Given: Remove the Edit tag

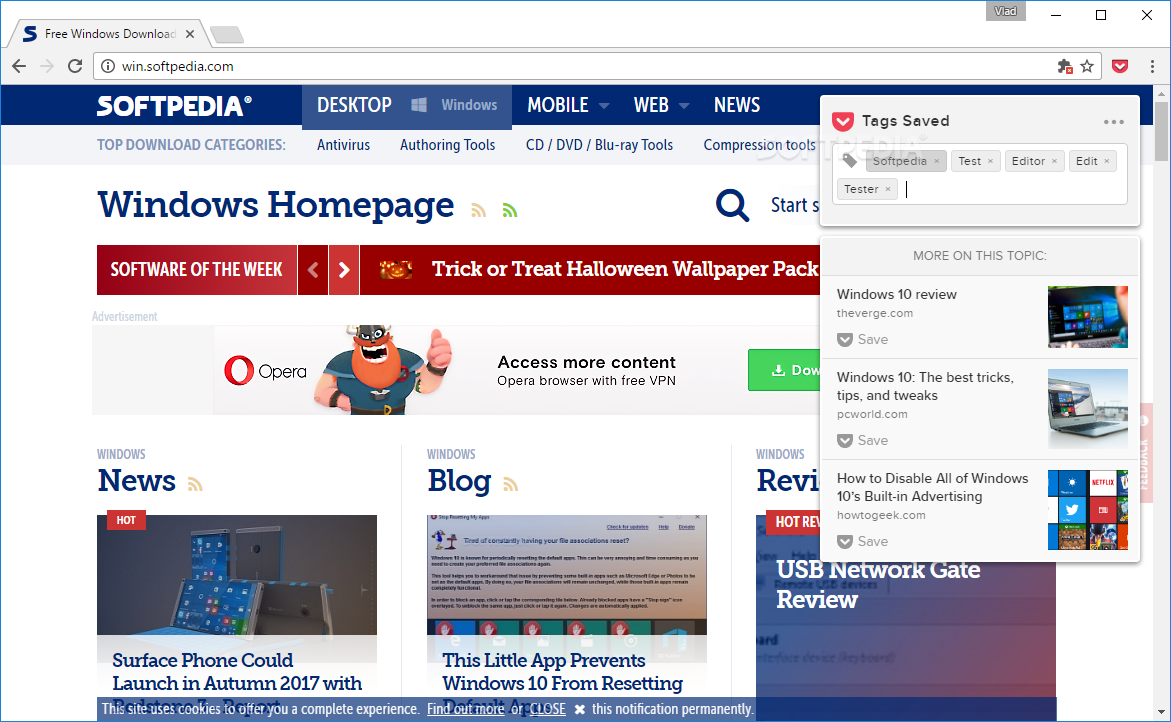Looking at the screenshot, I should pos(1107,161).
